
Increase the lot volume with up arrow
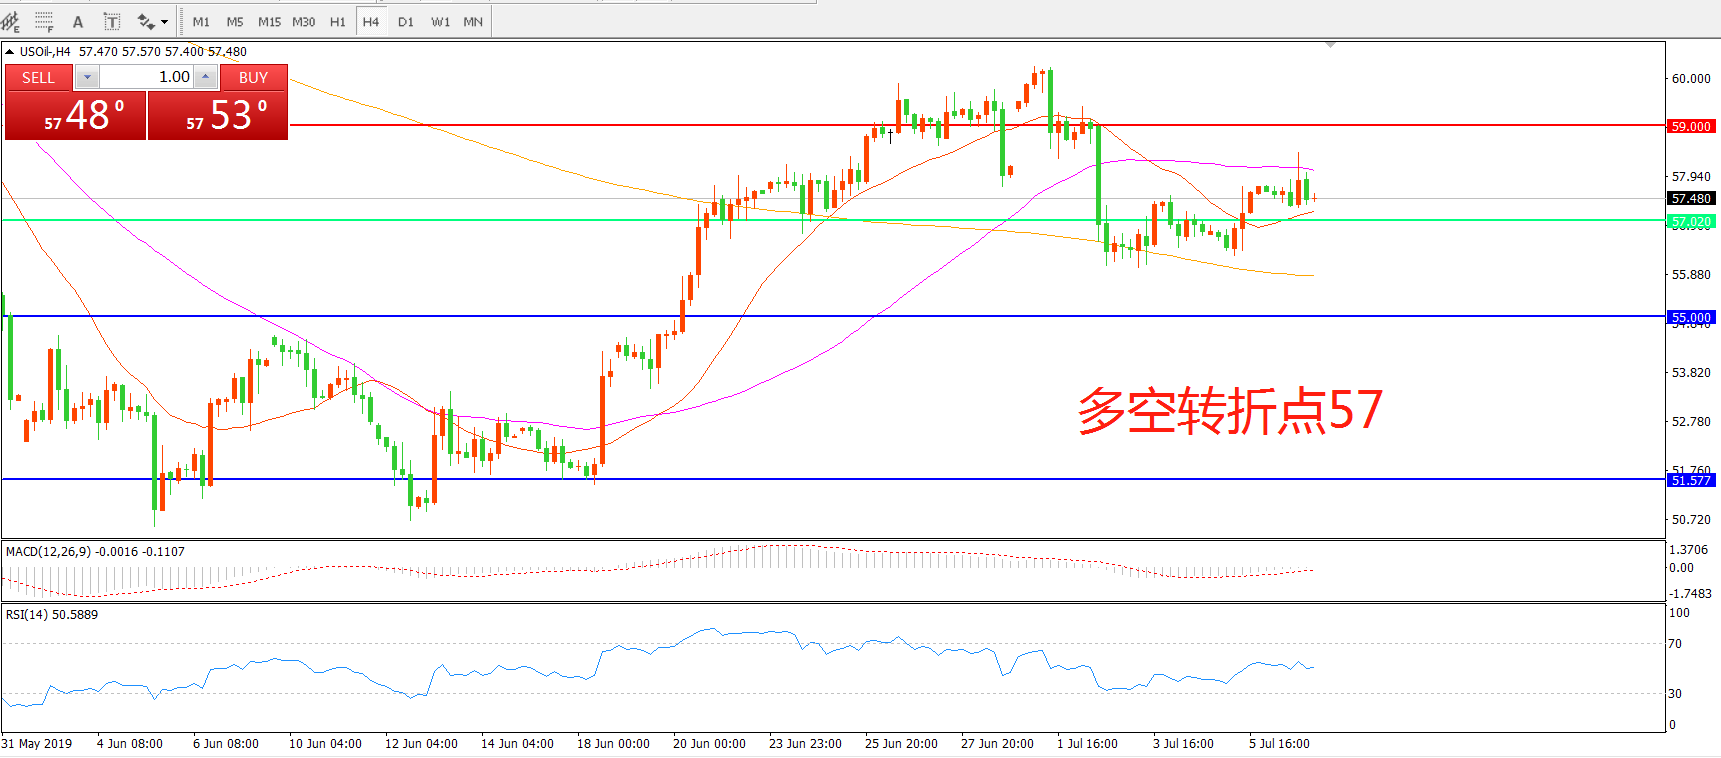pyautogui.click(x=205, y=77)
